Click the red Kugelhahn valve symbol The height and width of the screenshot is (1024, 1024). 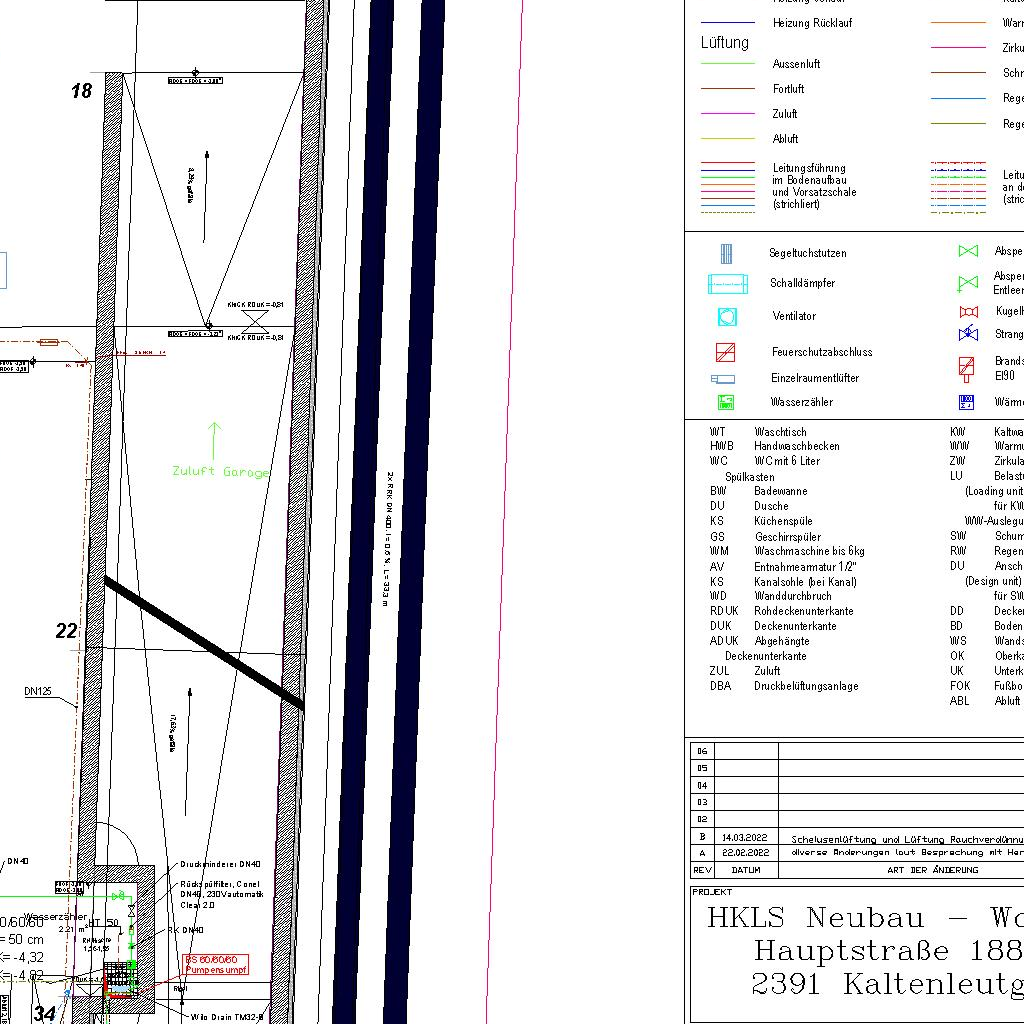click(x=968, y=312)
